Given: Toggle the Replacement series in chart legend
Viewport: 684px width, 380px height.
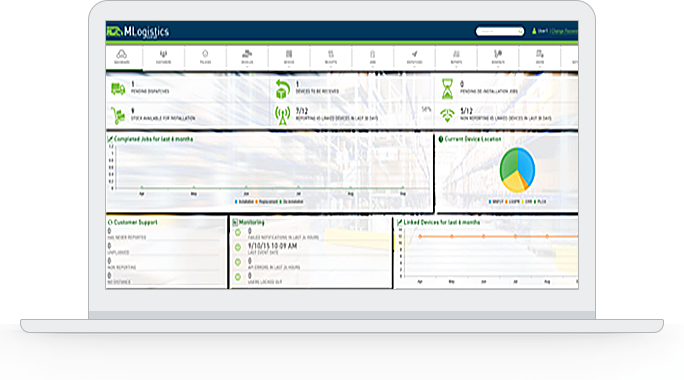Looking at the screenshot, I should 267,202.
